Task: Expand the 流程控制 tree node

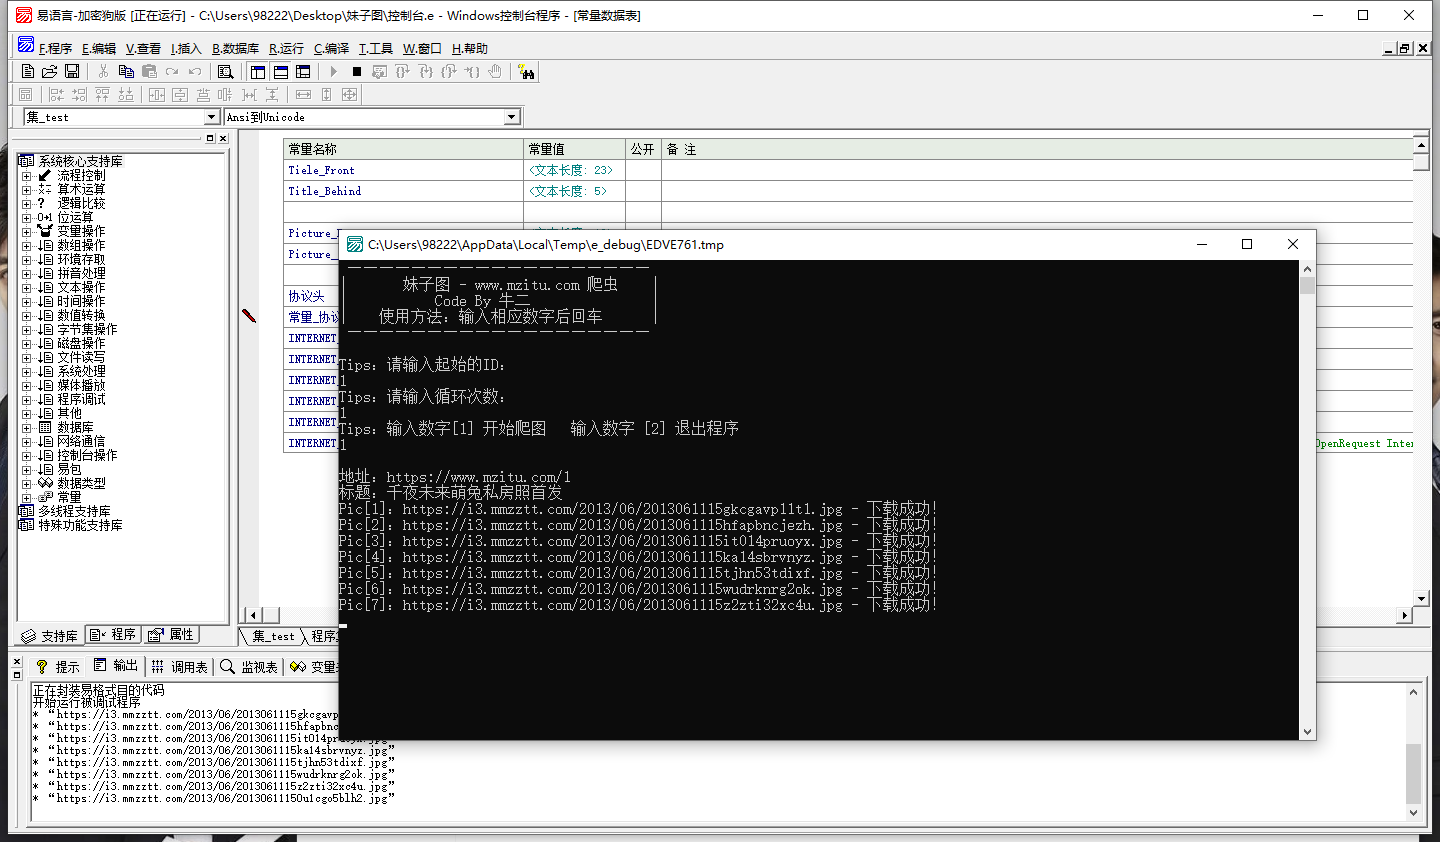Action: click(x=27, y=176)
